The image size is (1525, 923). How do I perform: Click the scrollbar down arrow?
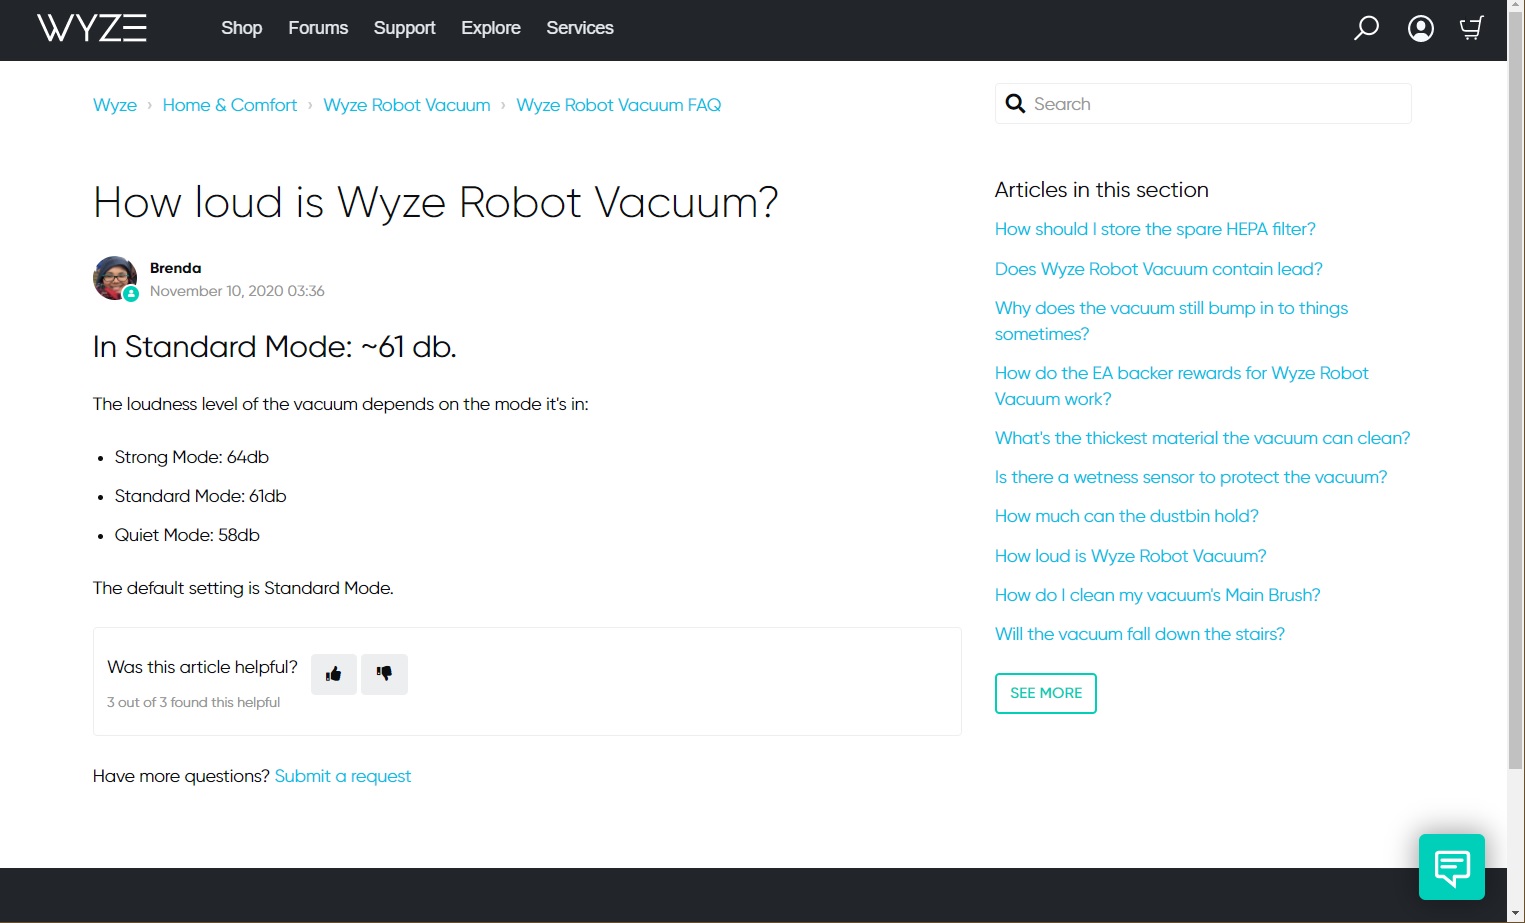(1516, 914)
